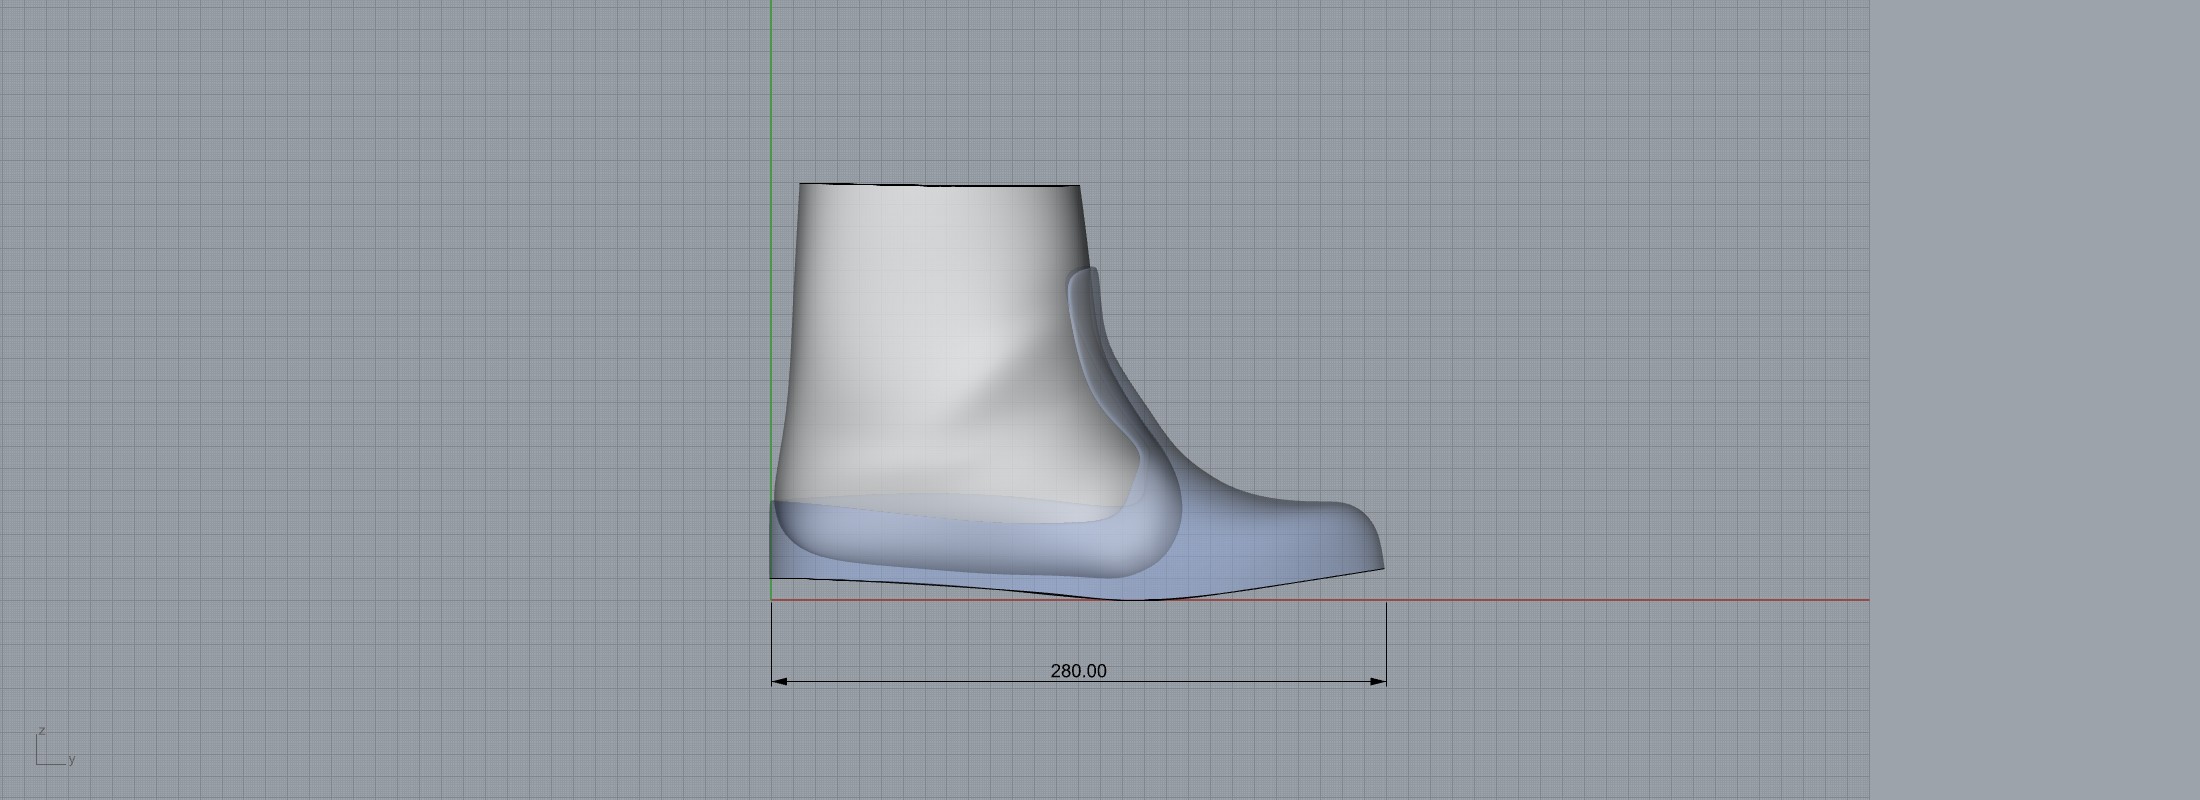Viewport: 2200px width, 800px height.
Task: Click the green vertical axis line above the boot
Action: (771, 90)
